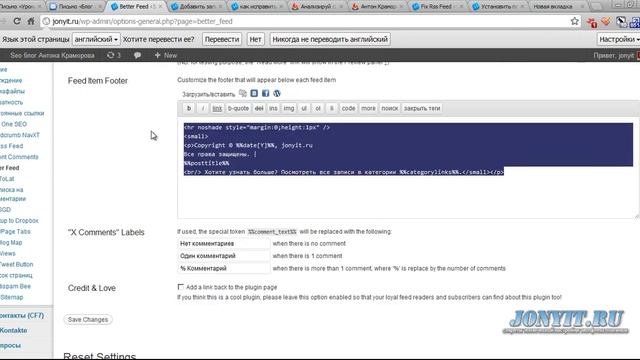Screen dimensions: 640x360
Task: Insert an li tag
Action: tap(331, 108)
